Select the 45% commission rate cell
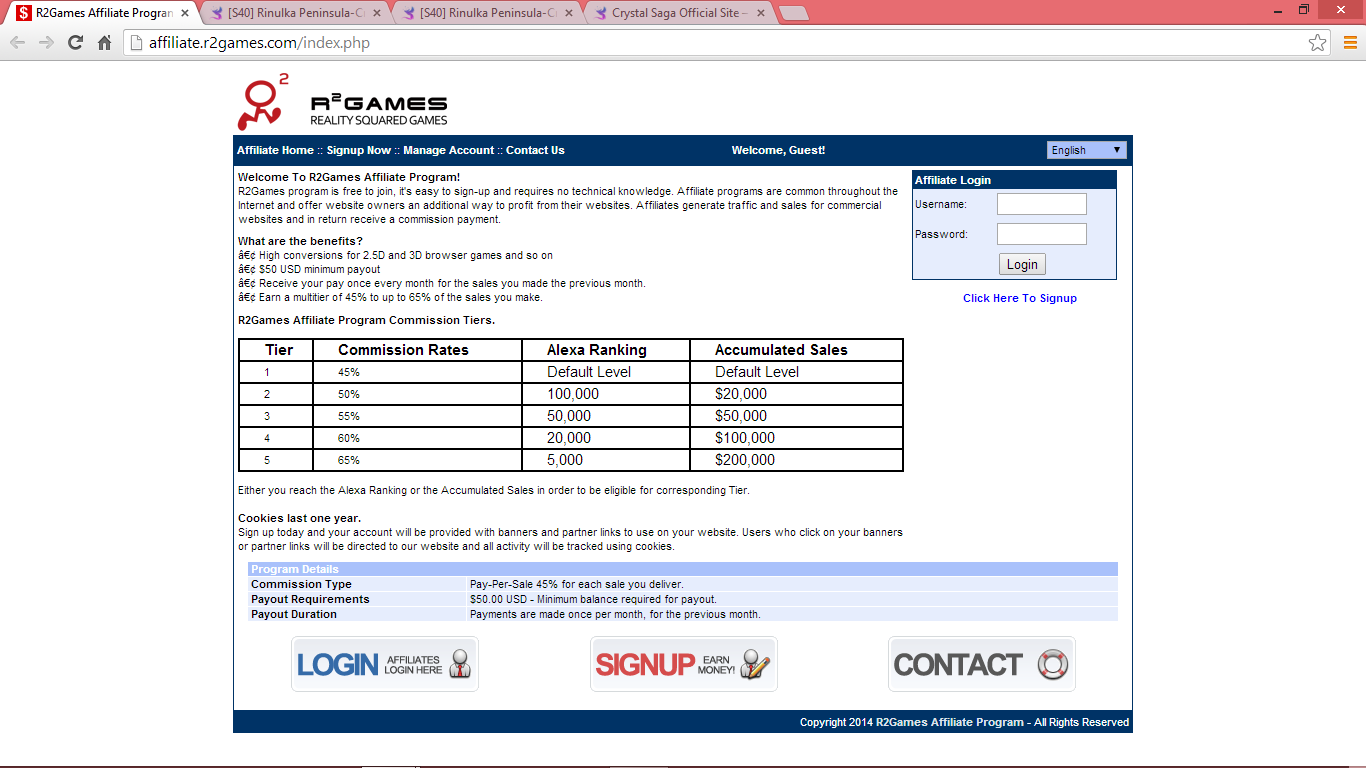Image resolution: width=1366 pixels, height=768 pixels. pyautogui.click(x=418, y=372)
